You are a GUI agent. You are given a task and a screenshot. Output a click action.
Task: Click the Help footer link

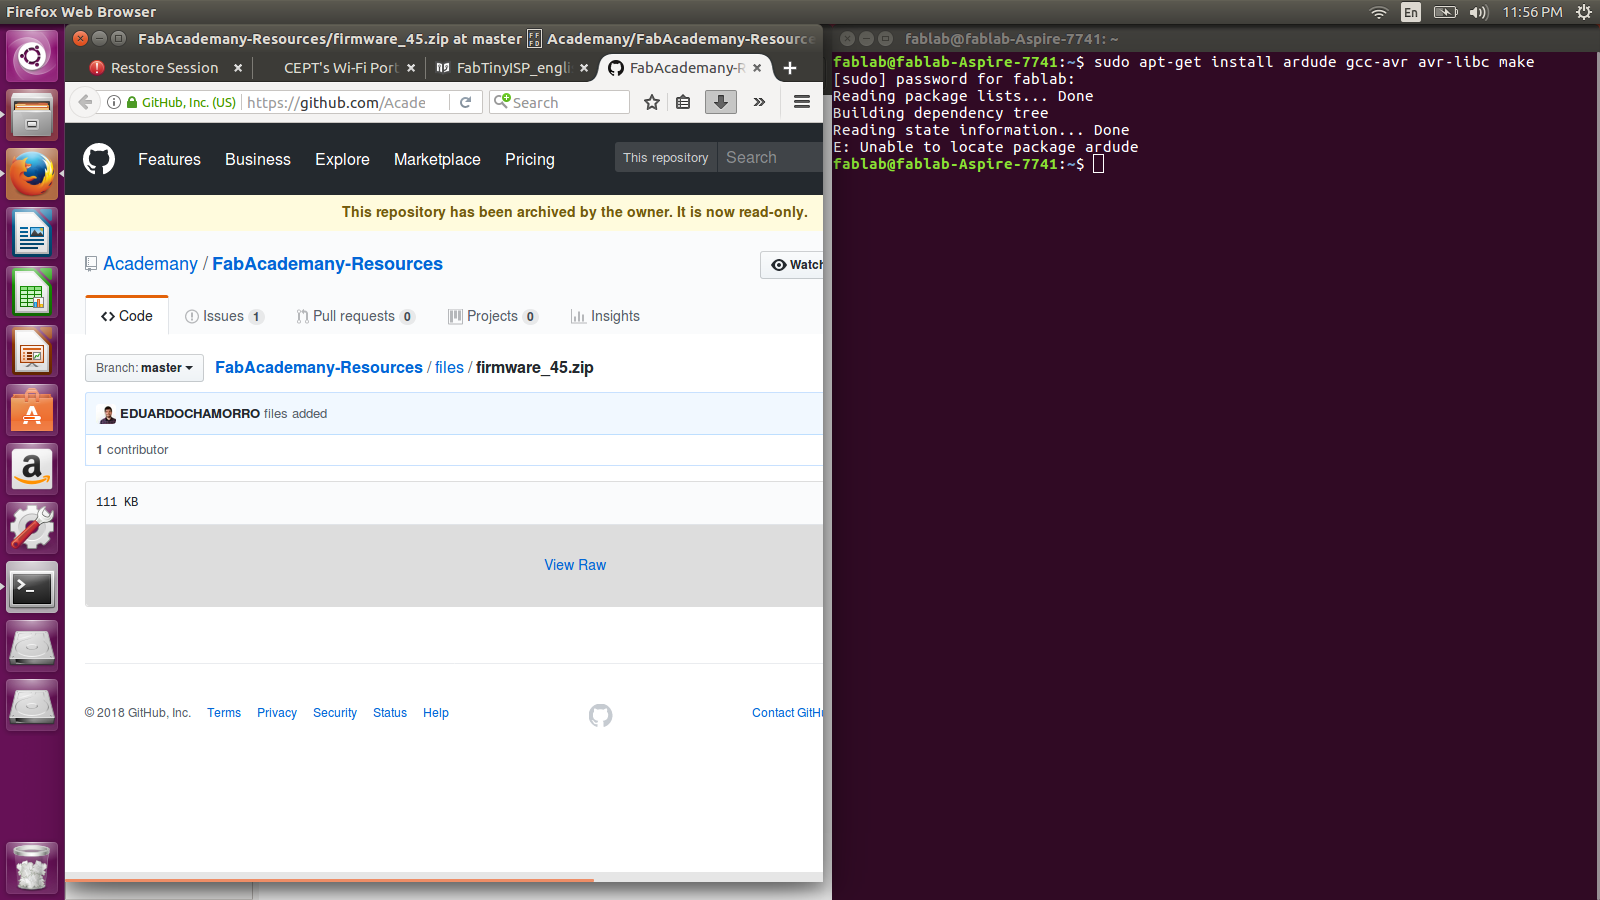pyautogui.click(x=436, y=713)
